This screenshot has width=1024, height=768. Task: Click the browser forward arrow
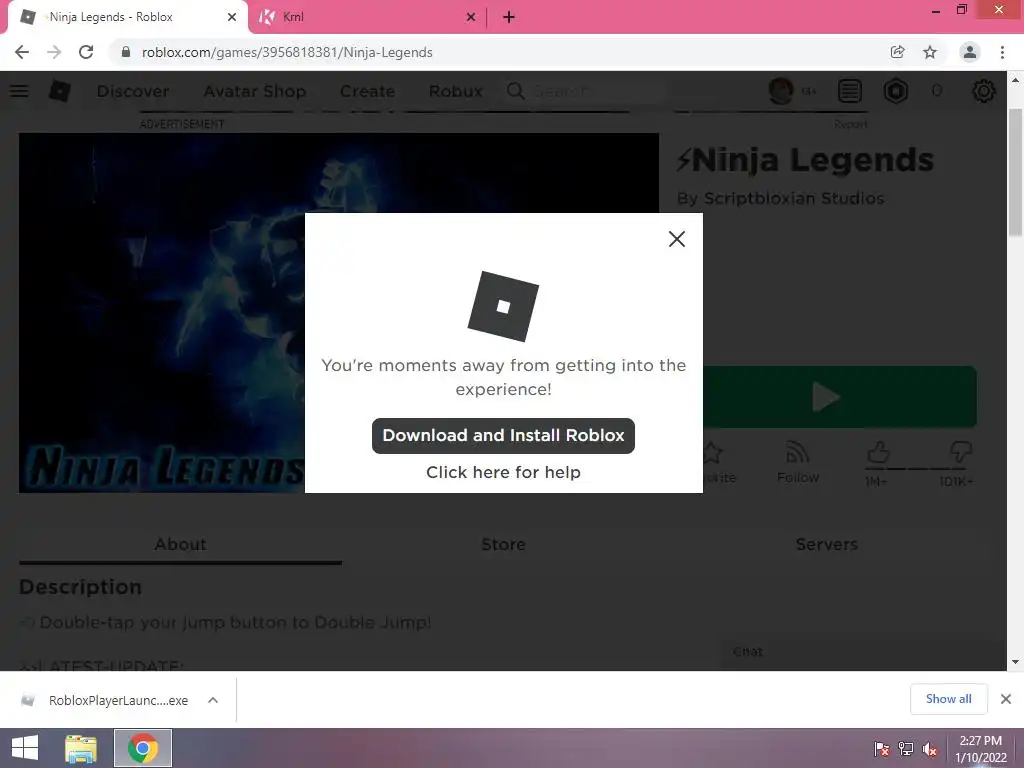54,52
